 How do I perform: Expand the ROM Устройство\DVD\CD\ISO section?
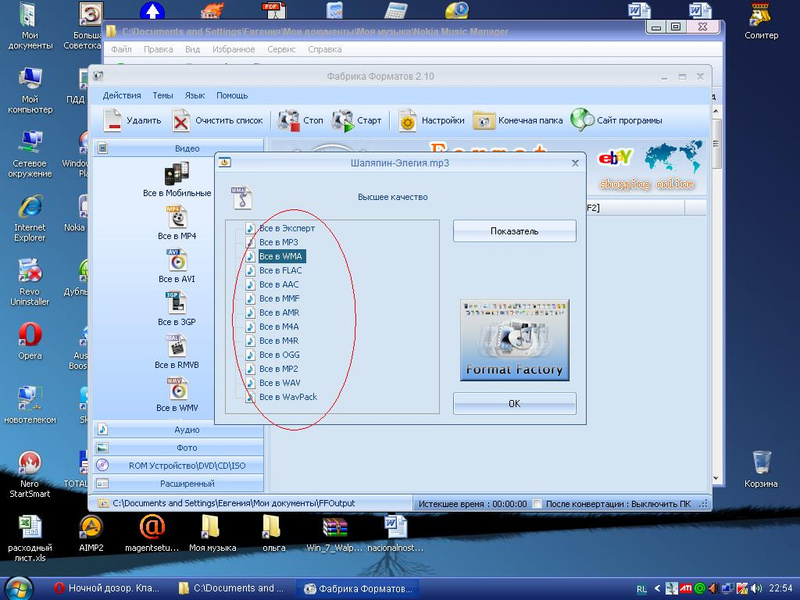pyautogui.click(x=178, y=465)
